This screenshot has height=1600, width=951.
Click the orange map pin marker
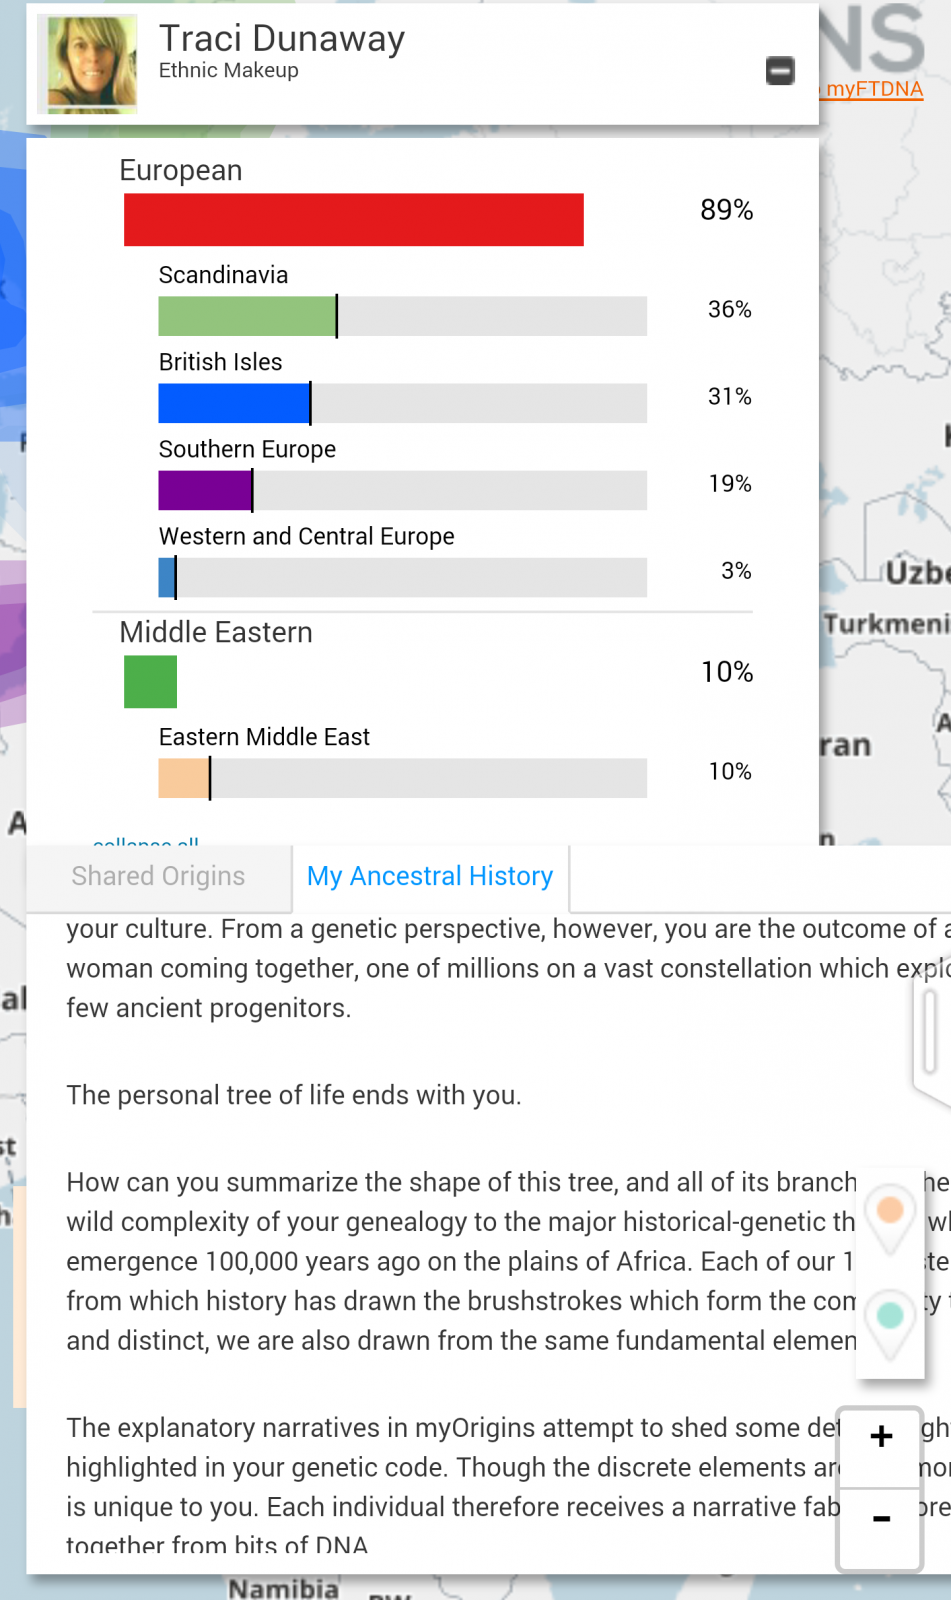pos(890,1218)
